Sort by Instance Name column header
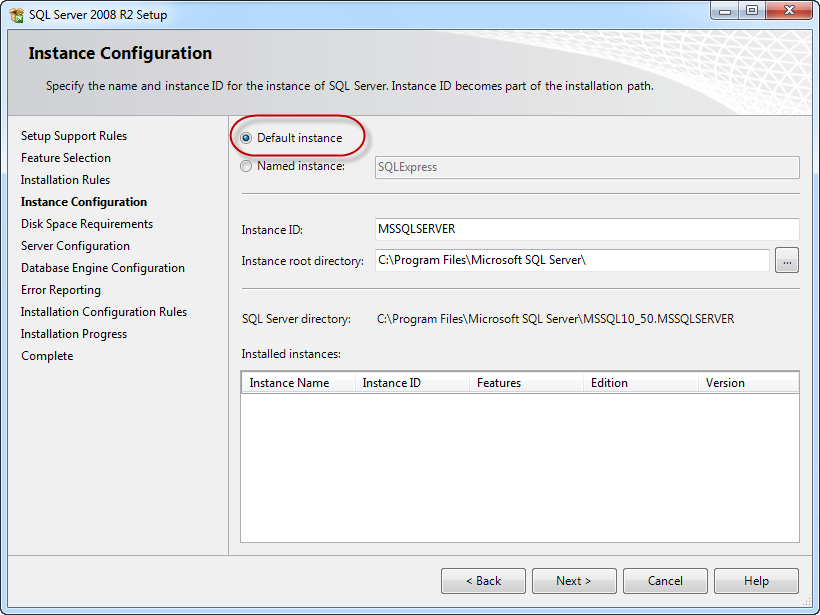The width and height of the screenshot is (820, 615). 299,383
